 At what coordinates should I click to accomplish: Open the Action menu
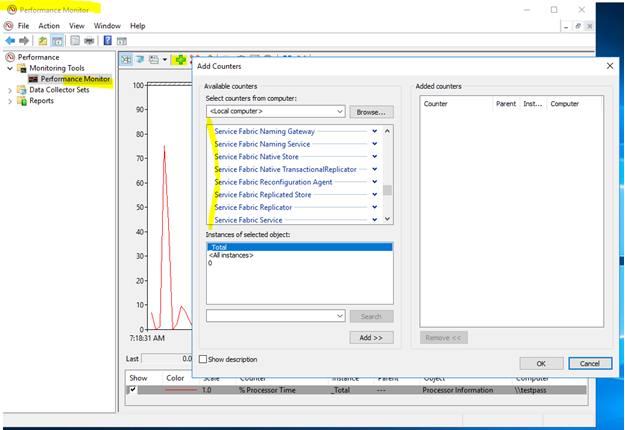[49, 26]
